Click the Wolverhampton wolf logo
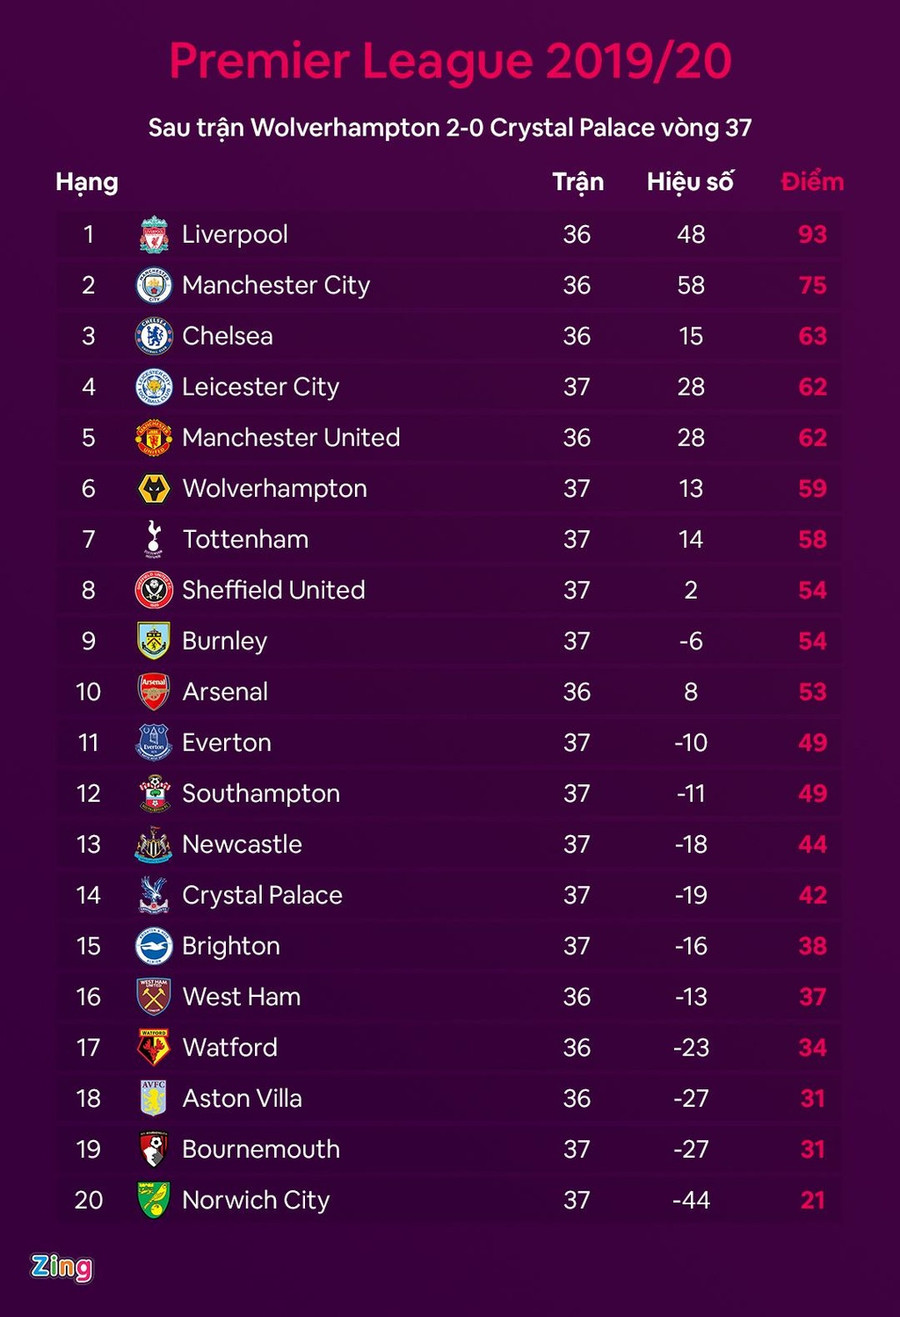Viewport: 900px width, 1317px height. click(154, 489)
